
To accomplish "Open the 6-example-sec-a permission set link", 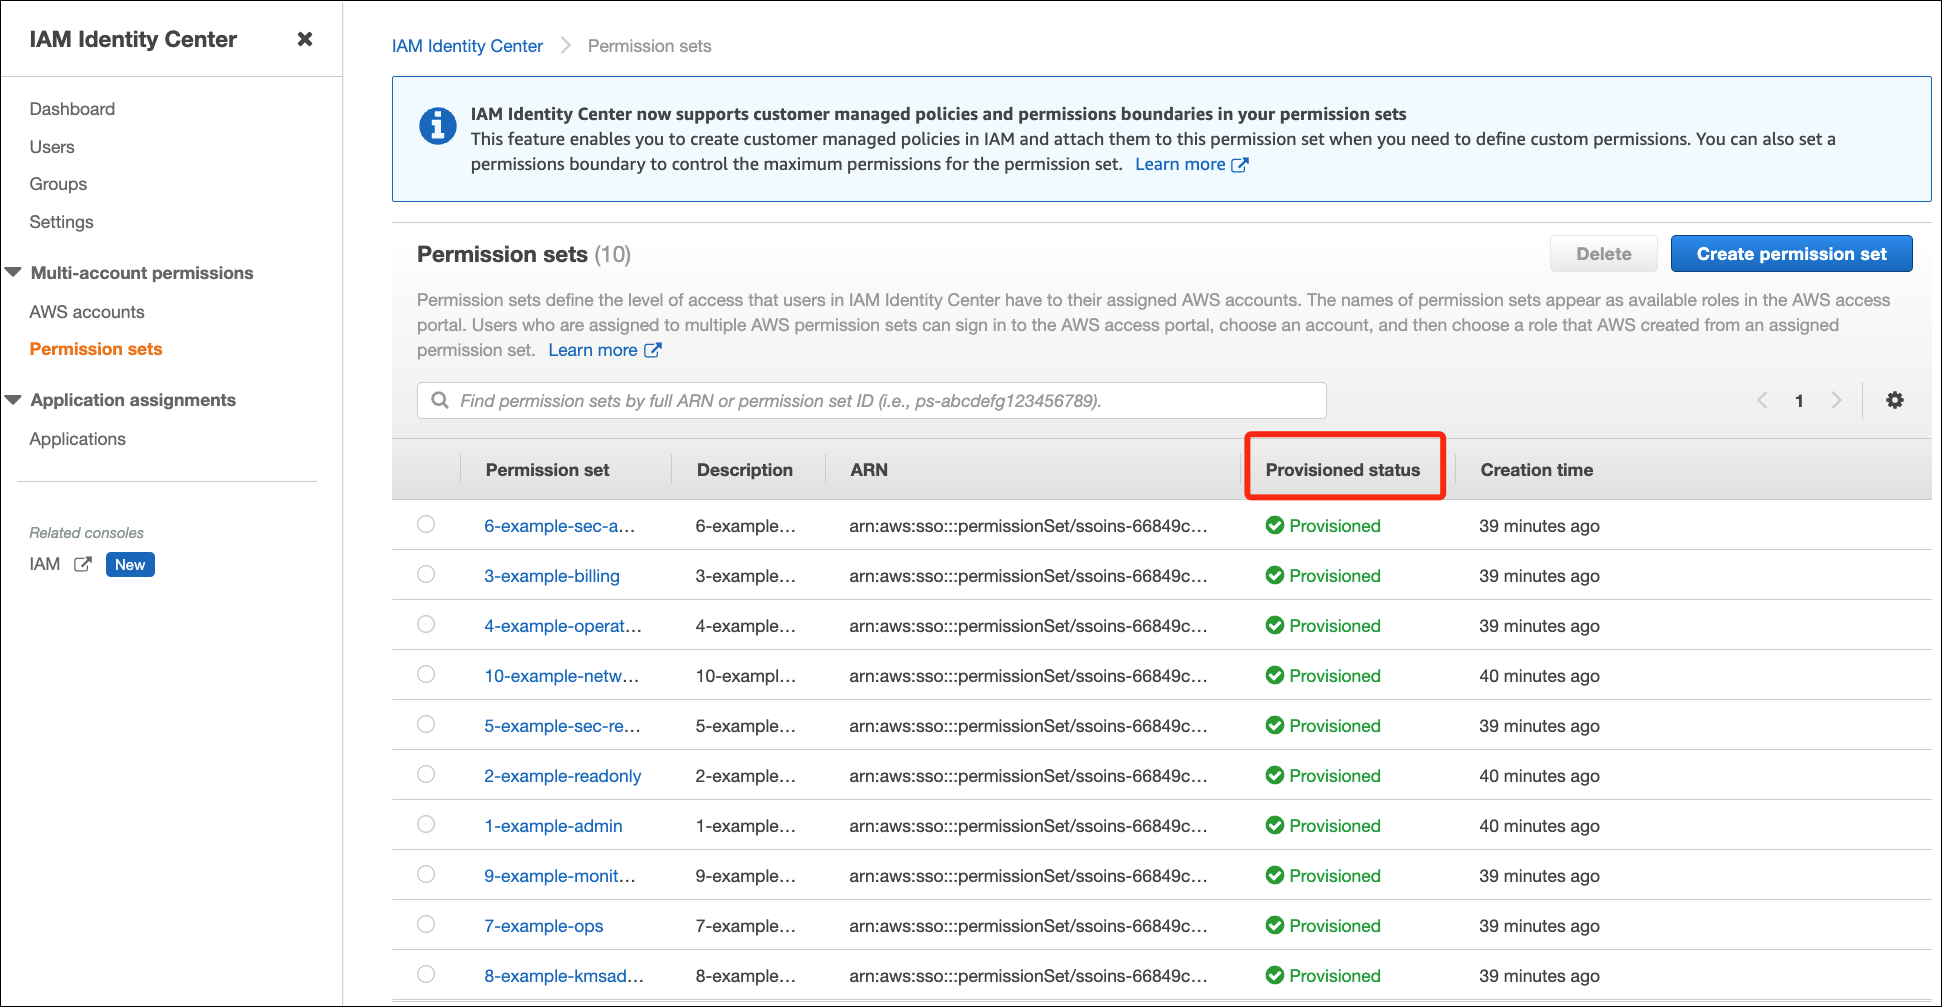I will (559, 526).
